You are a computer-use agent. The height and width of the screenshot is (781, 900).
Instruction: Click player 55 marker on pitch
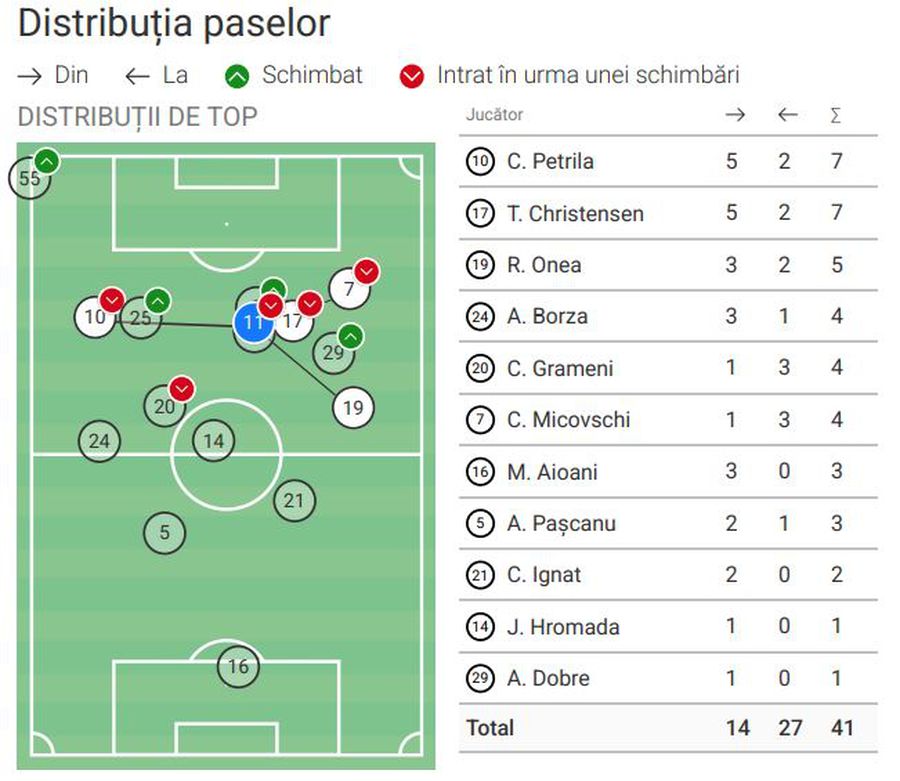29,179
